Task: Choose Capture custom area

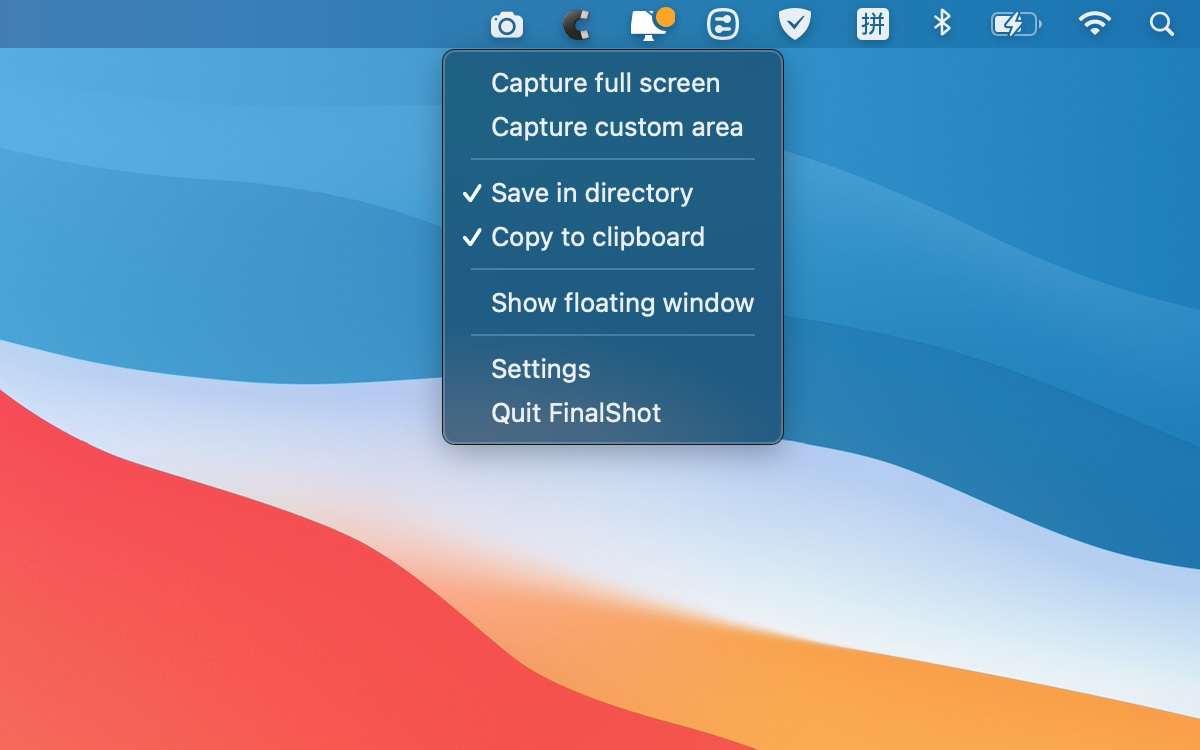Action: (613, 127)
